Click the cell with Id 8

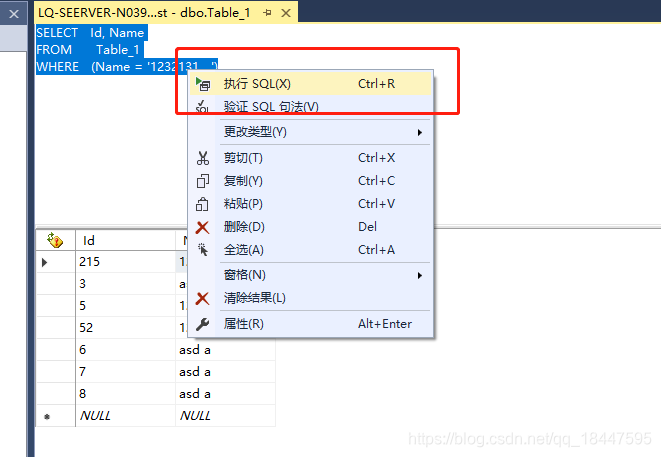(x=125, y=394)
